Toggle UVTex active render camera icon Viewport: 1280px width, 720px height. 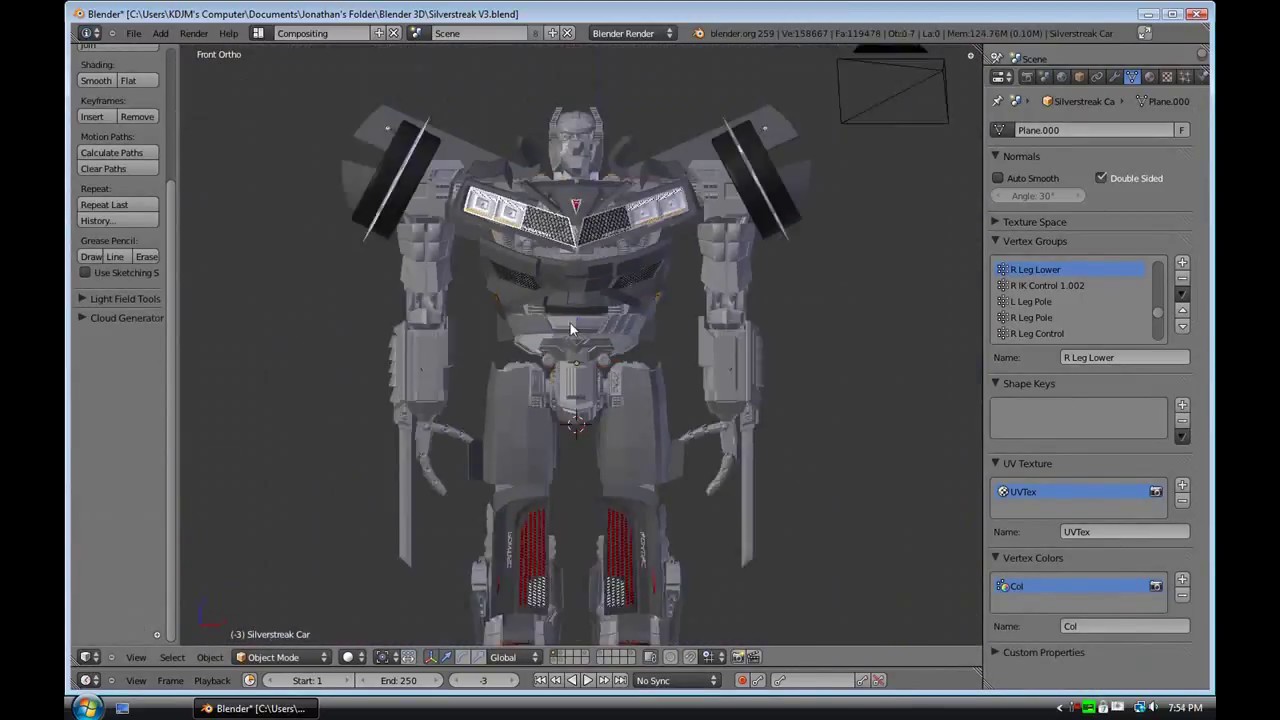1155,491
